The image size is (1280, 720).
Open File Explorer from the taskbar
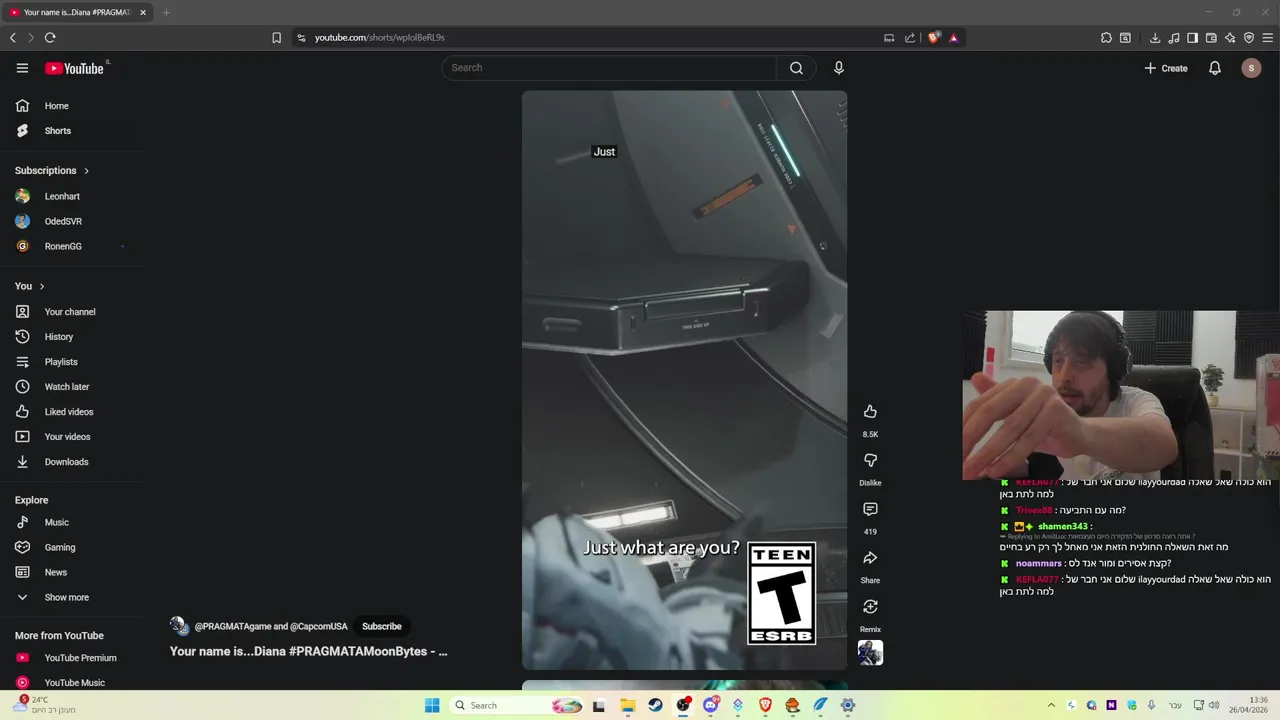click(x=628, y=705)
